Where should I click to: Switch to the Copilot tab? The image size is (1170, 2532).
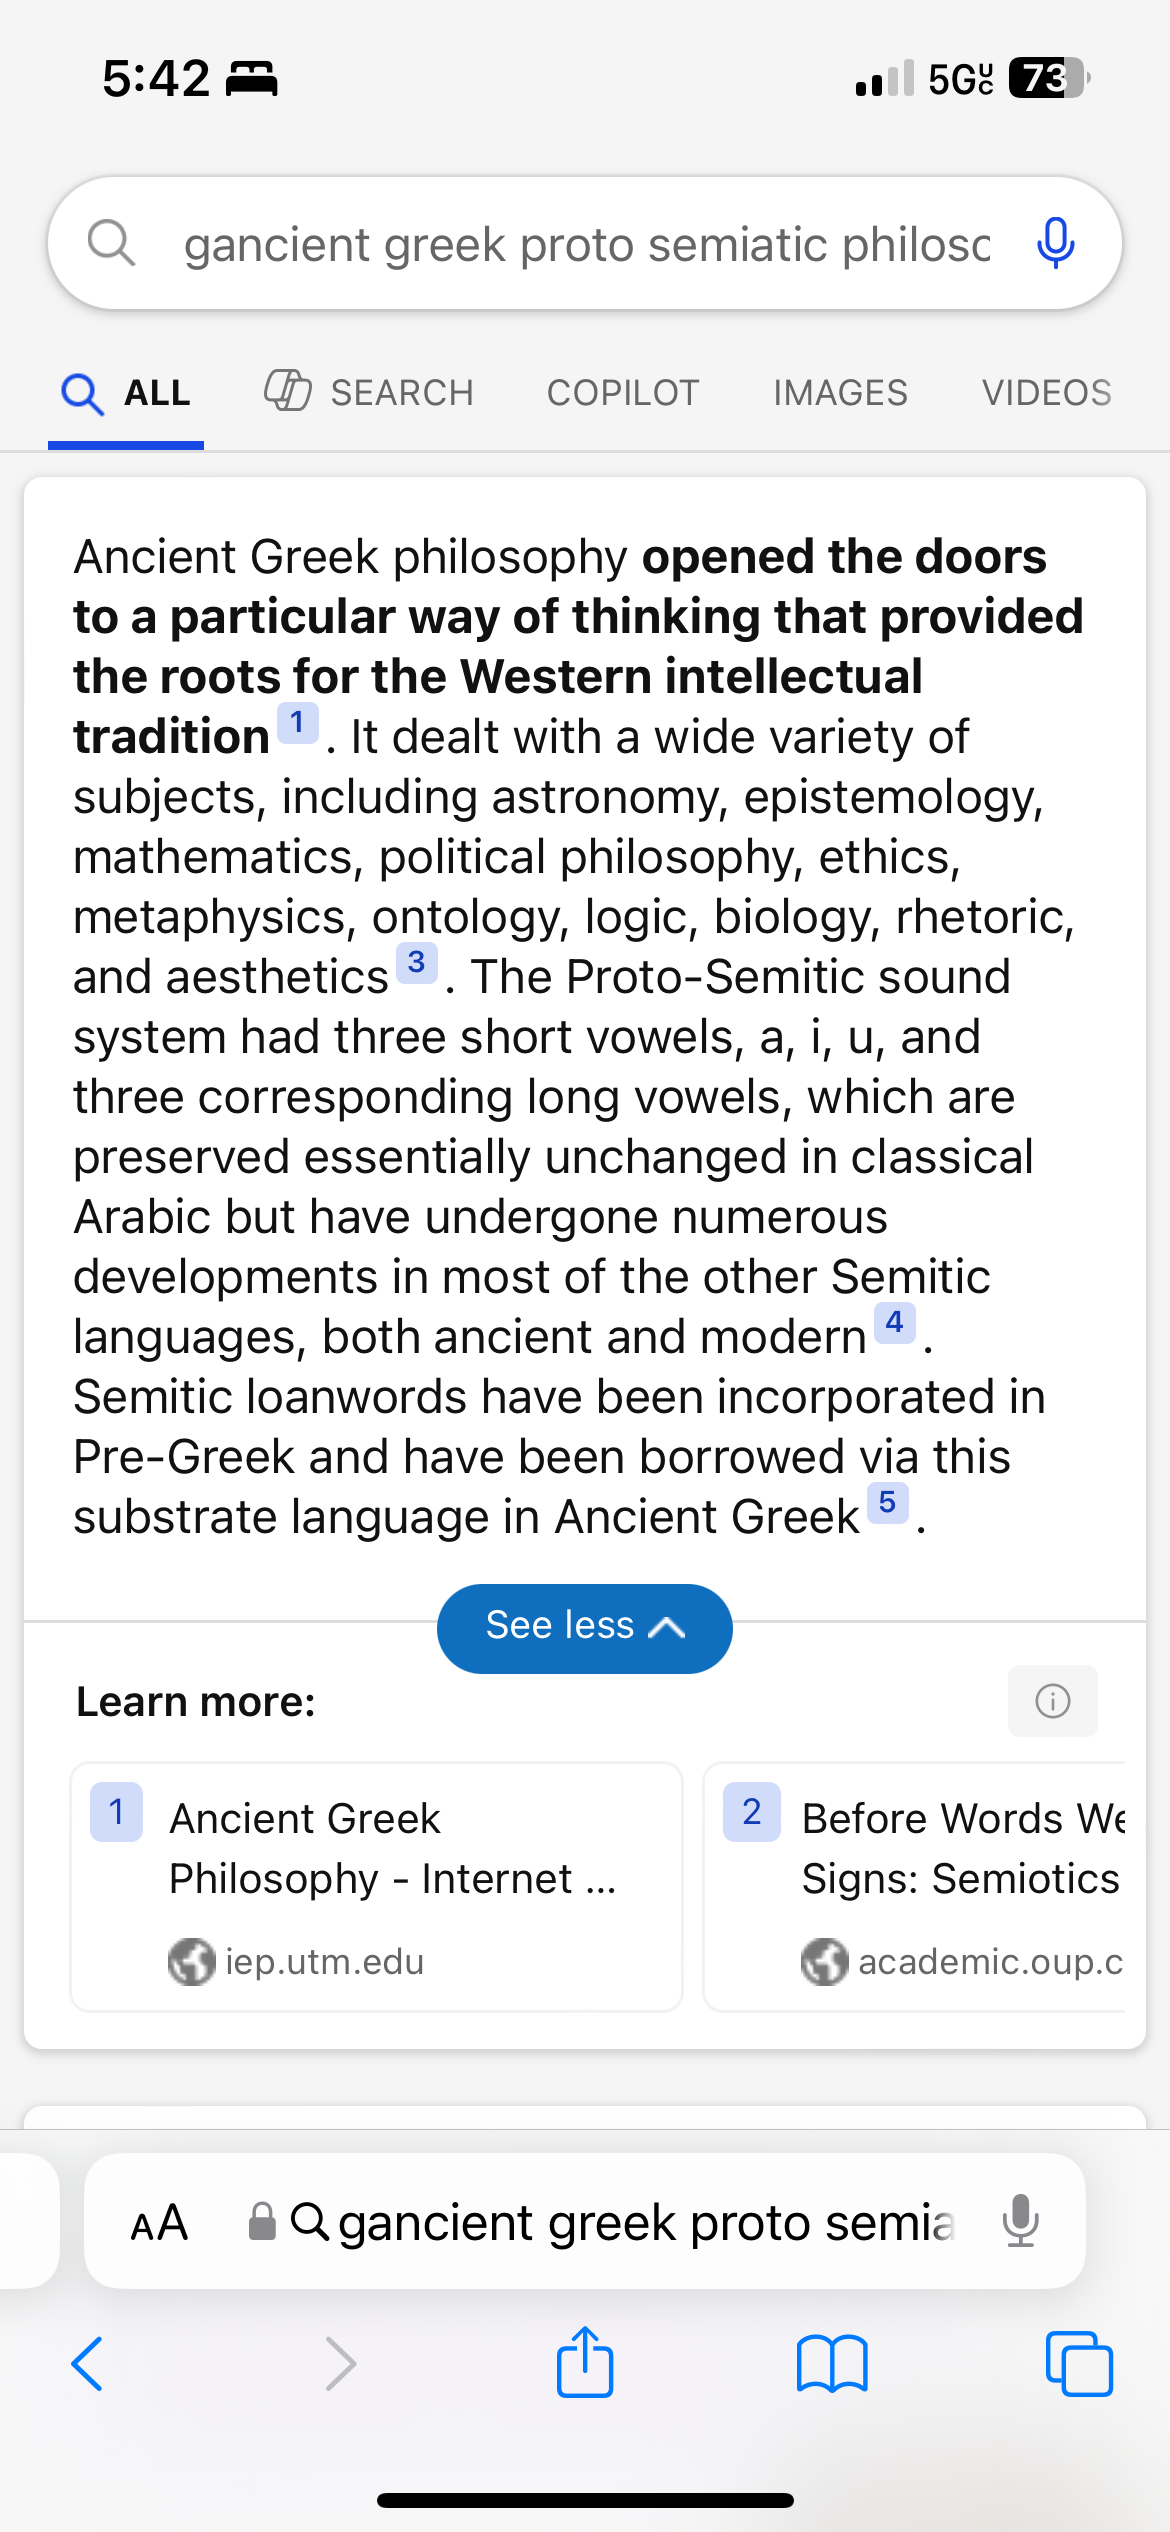(x=623, y=393)
